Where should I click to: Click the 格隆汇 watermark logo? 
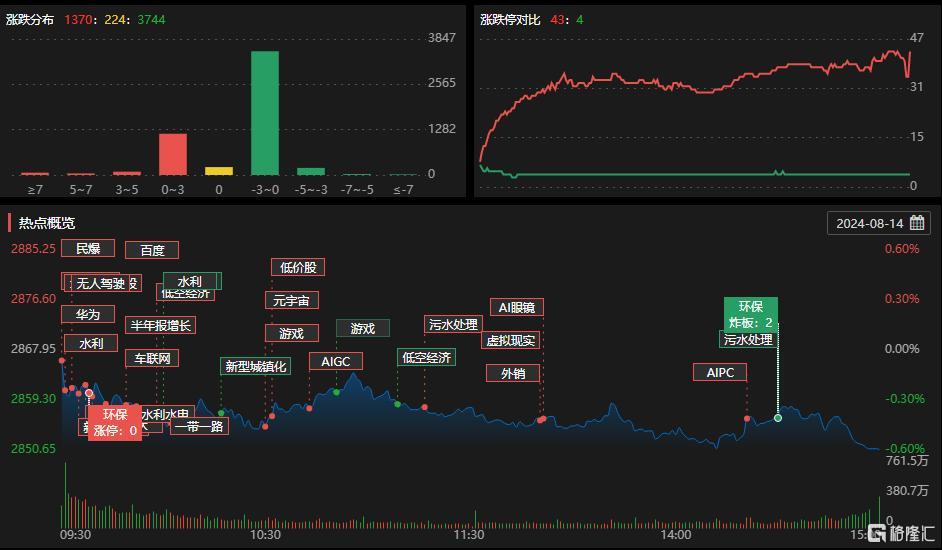click(x=901, y=533)
